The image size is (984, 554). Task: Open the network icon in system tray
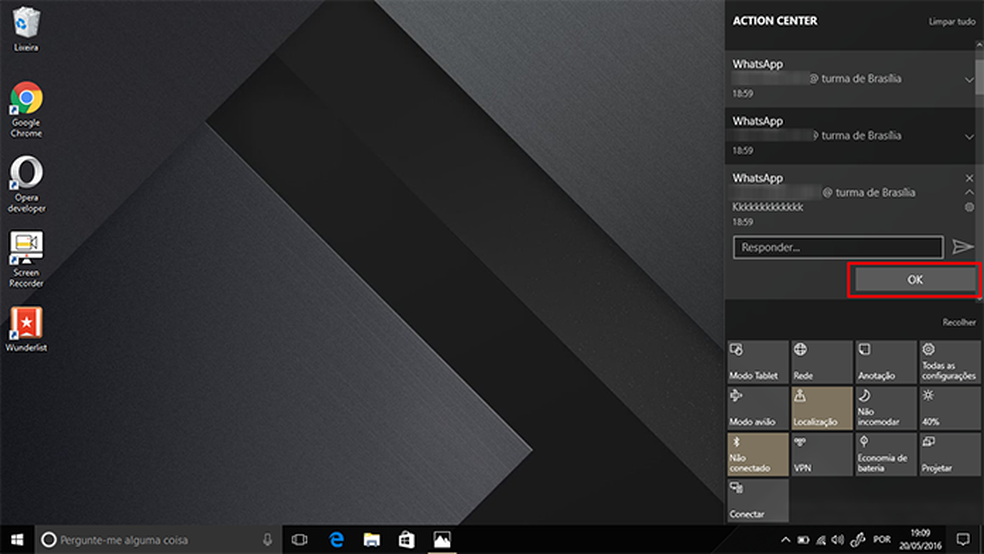tap(821, 540)
